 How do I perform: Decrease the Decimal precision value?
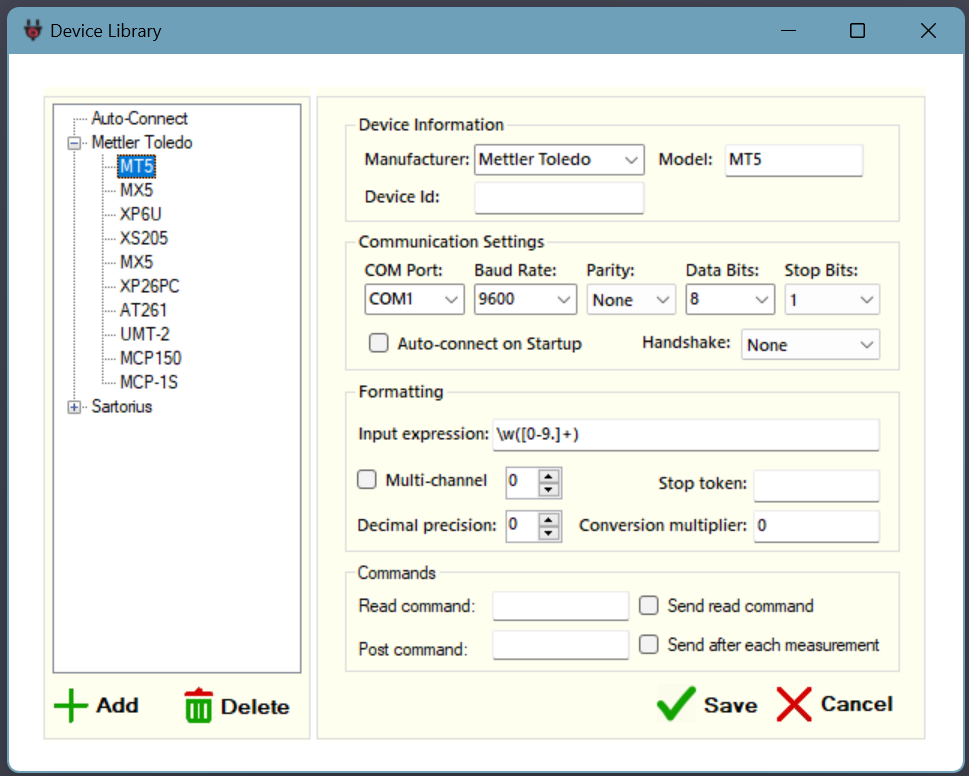point(549,533)
